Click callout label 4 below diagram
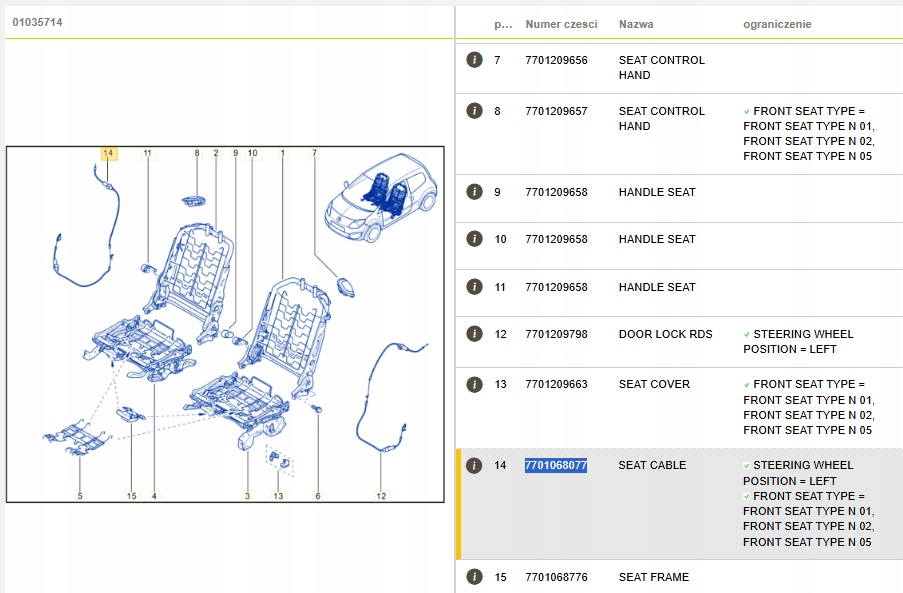This screenshot has height=593, width=903. coord(154,496)
